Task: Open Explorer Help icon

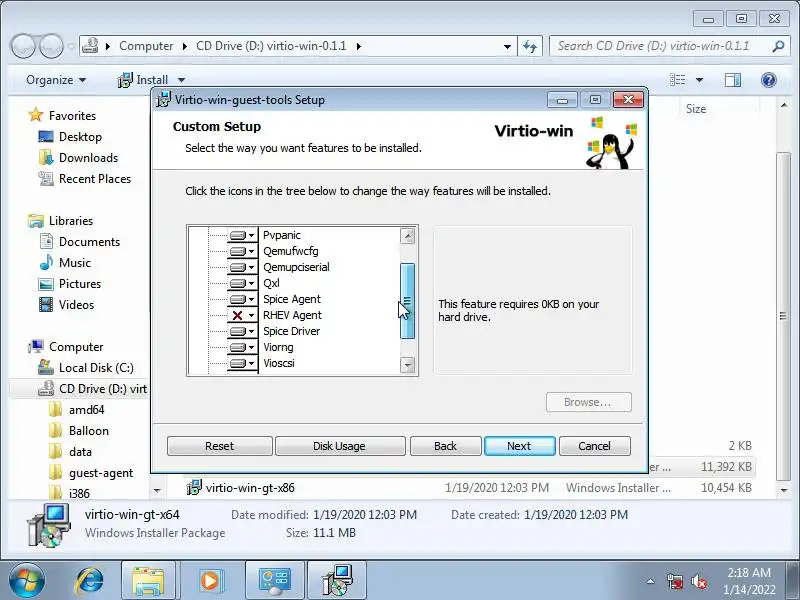Action: pos(769,80)
